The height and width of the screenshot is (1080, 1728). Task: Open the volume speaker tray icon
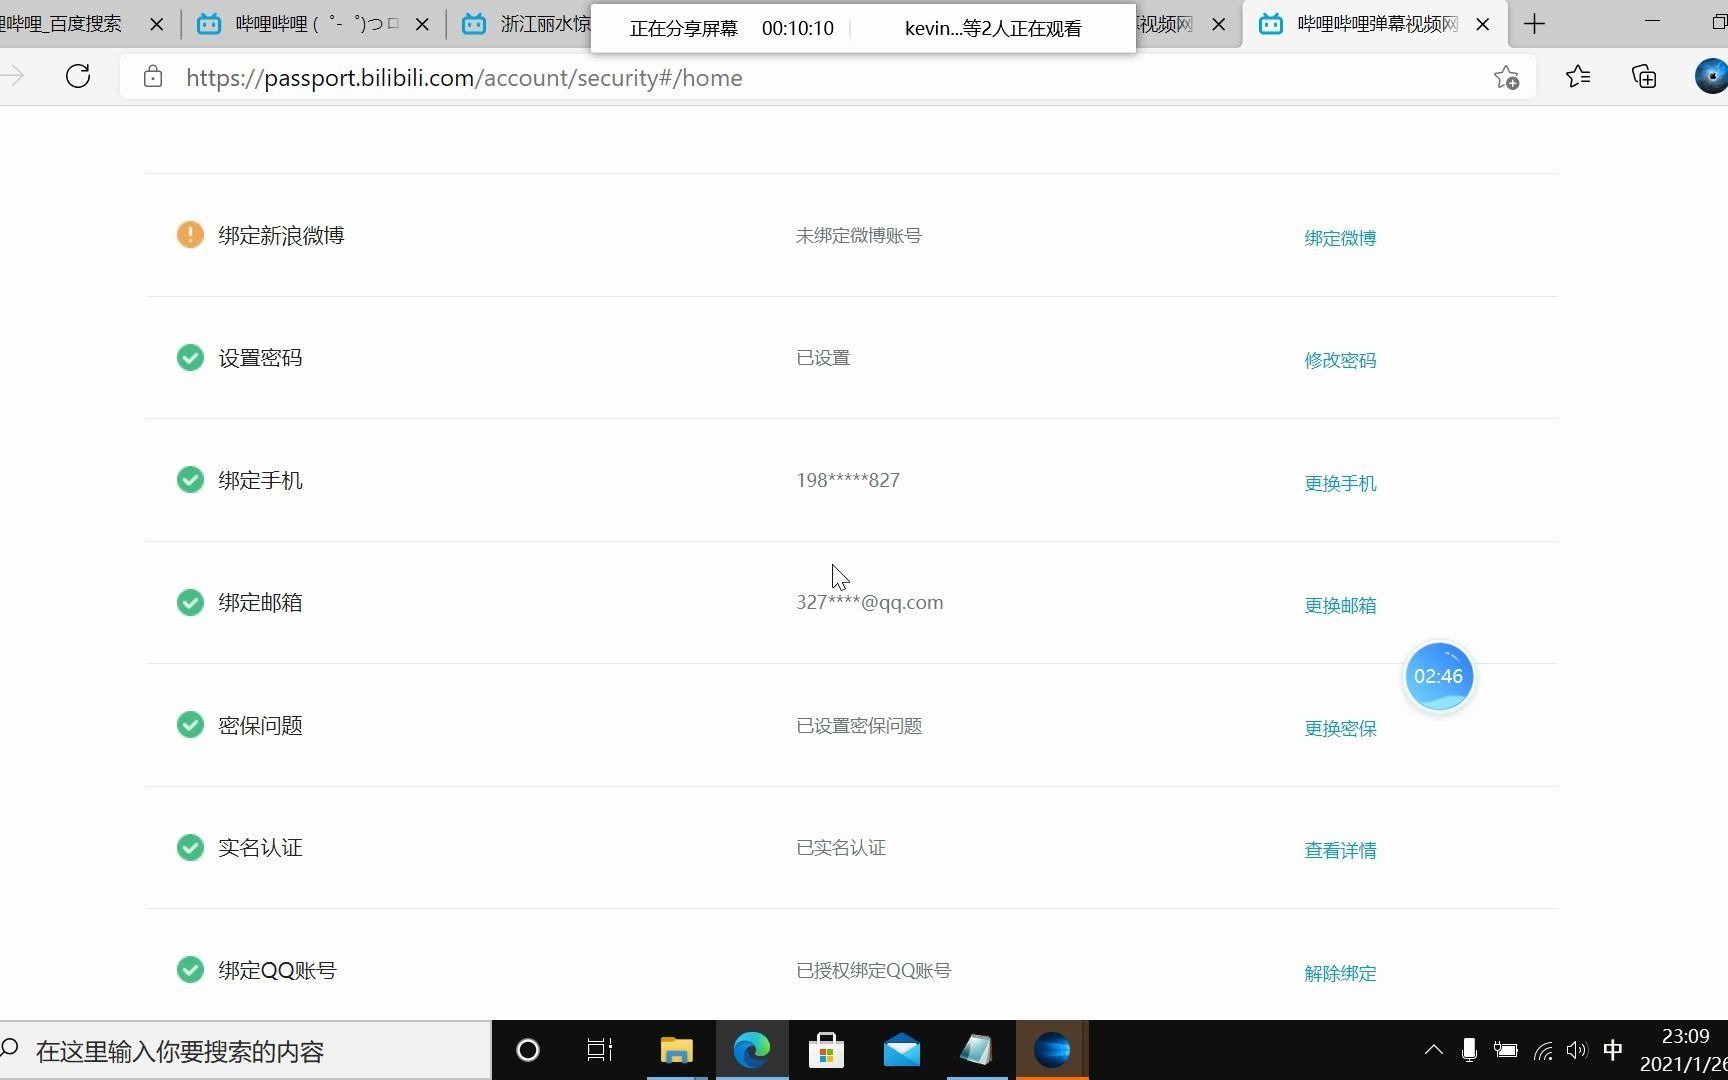[1577, 1050]
